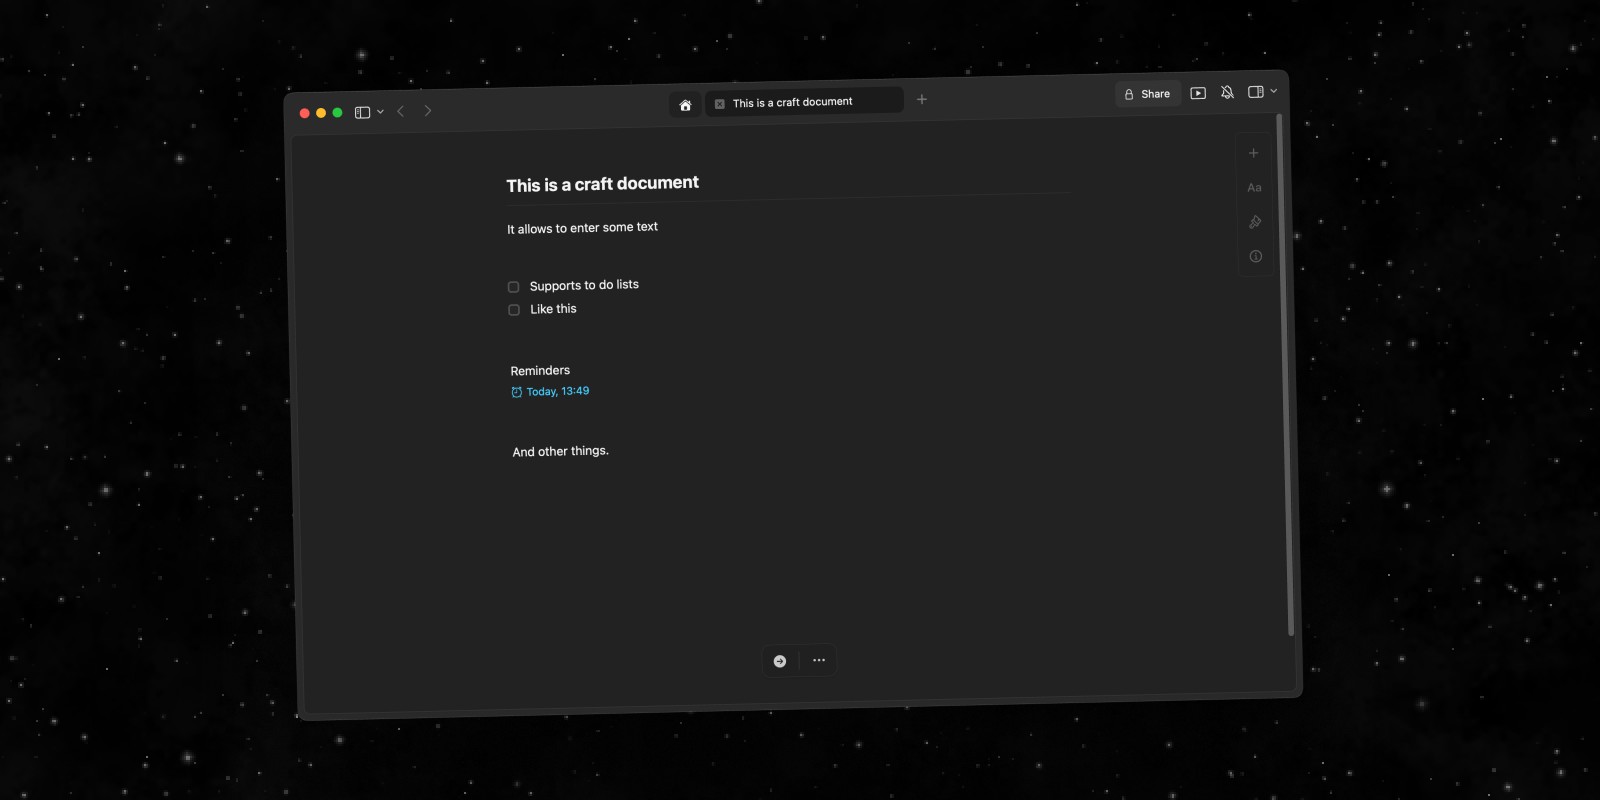The height and width of the screenshot is (800, 1600).
Task: Open the sidebar options dropdown chevron
Action: (381, 112)
